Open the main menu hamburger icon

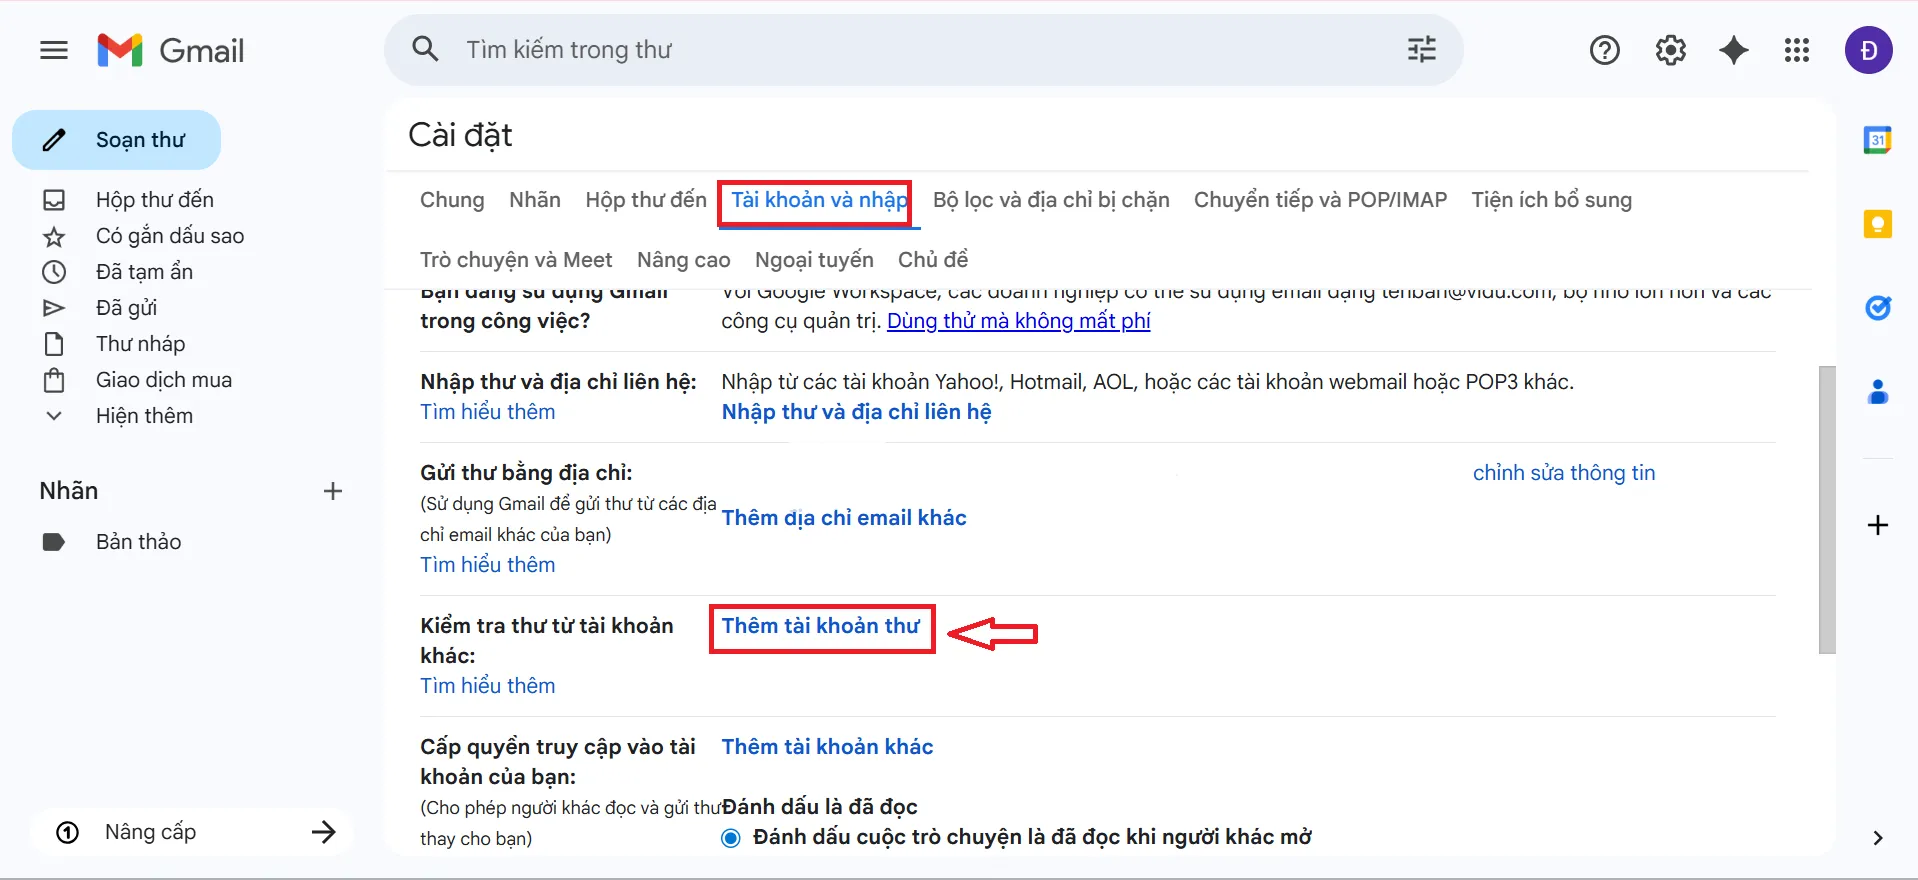click(x=54, y=50)
